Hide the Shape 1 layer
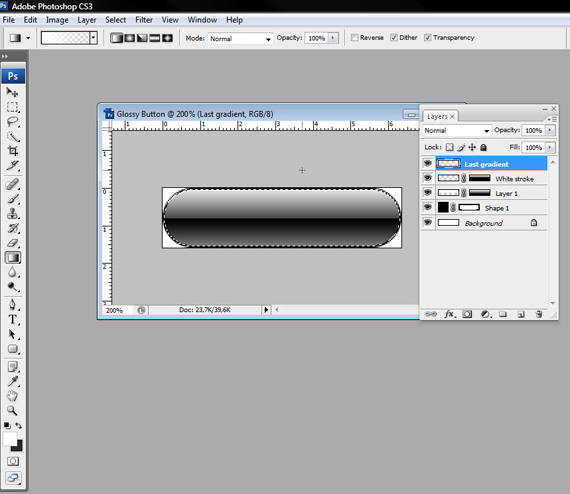The image size is (570, 494). (428, 208)
